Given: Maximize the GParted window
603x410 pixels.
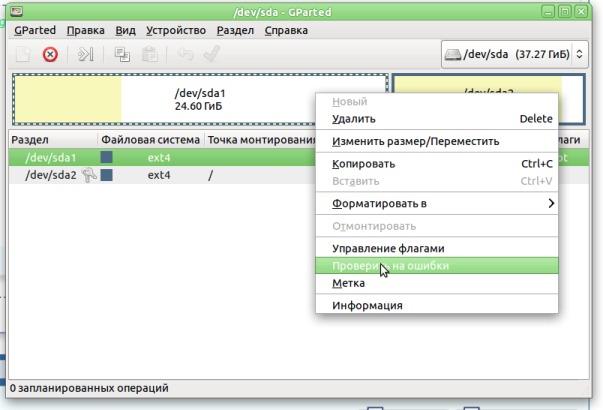Looking at the screenshot, I should pyautogui.click(x=565, y=12).
